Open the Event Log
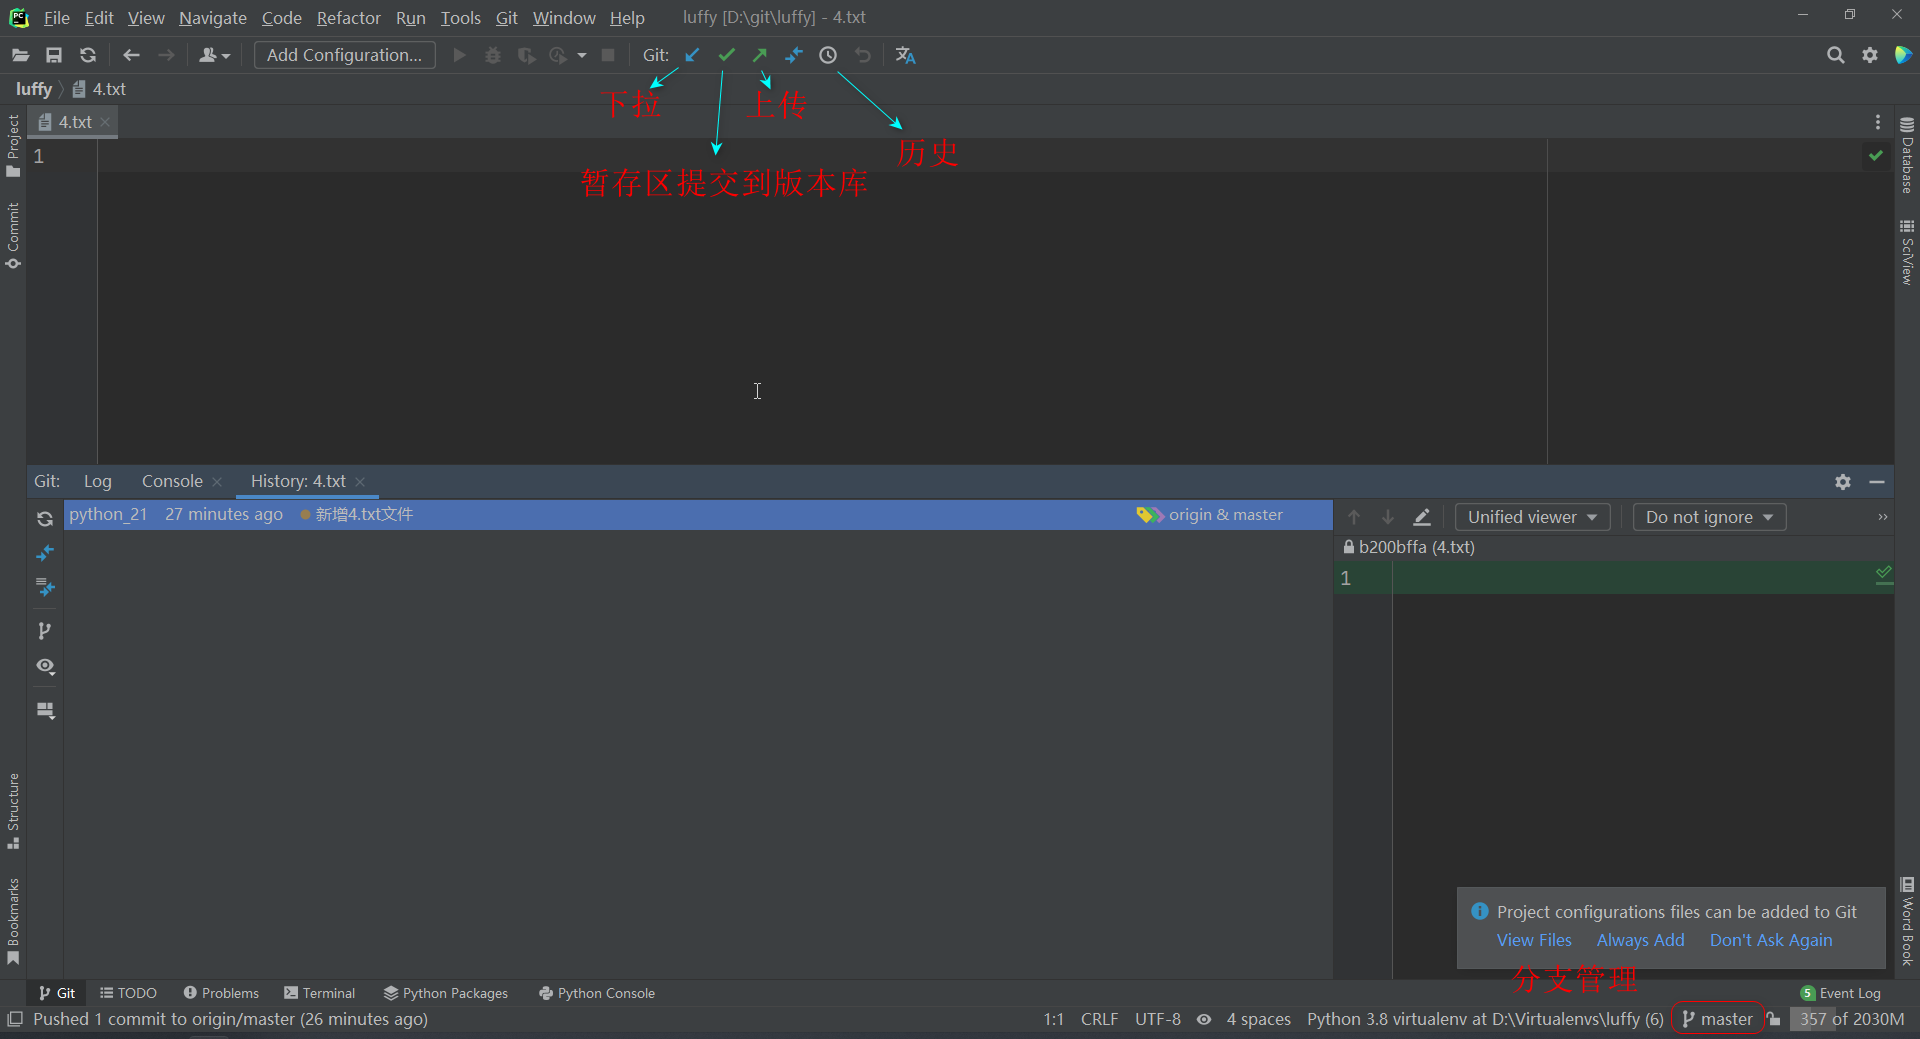 1840,993
